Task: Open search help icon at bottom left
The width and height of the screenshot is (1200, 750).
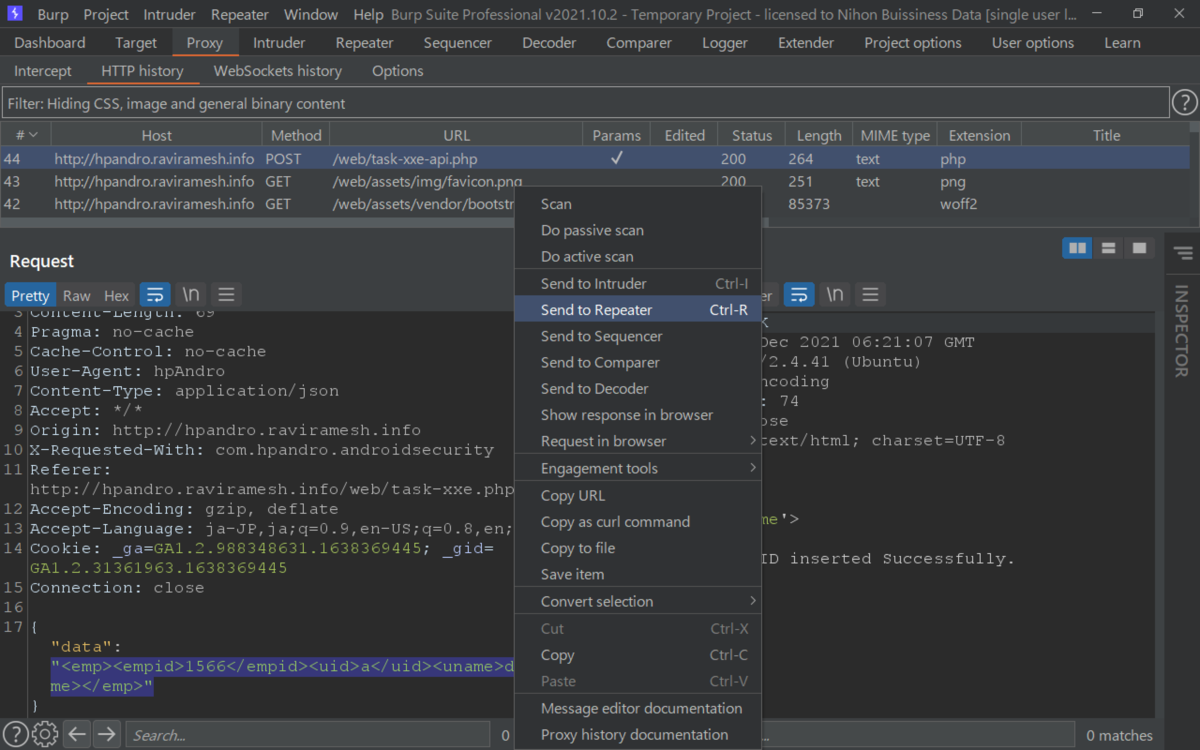Action: coord(15,734)
